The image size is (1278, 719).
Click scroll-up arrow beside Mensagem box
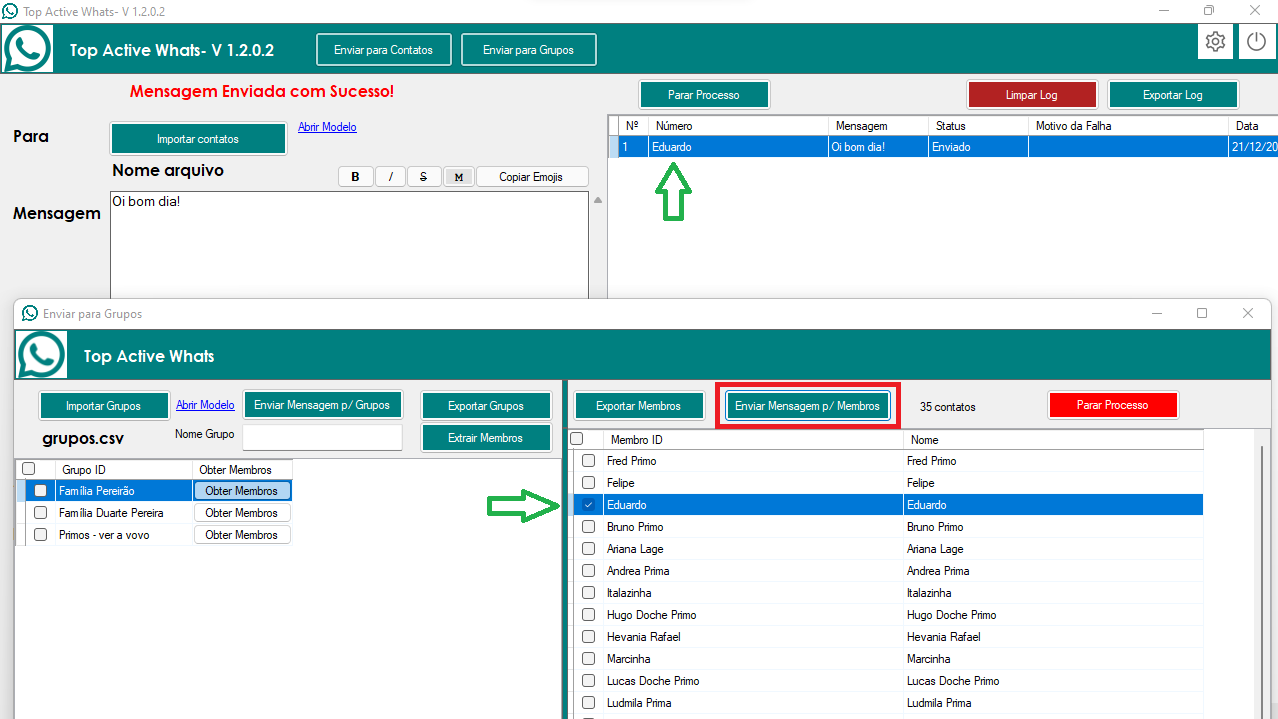pyautogui.click(x=598, y=200)
